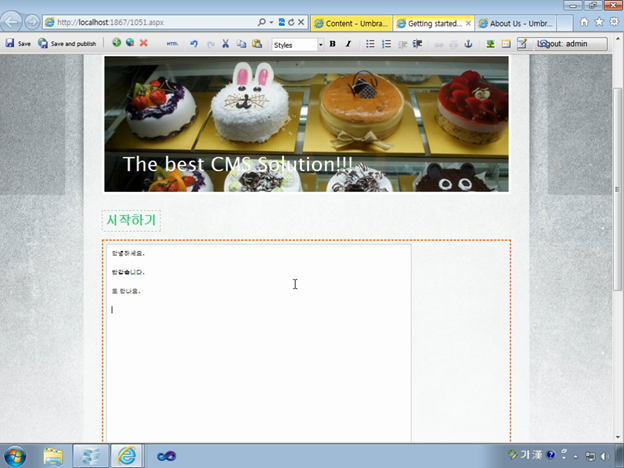Open the server manager taskbar app
The height and width of the screenshot is (468, 624).
point(90,456)
